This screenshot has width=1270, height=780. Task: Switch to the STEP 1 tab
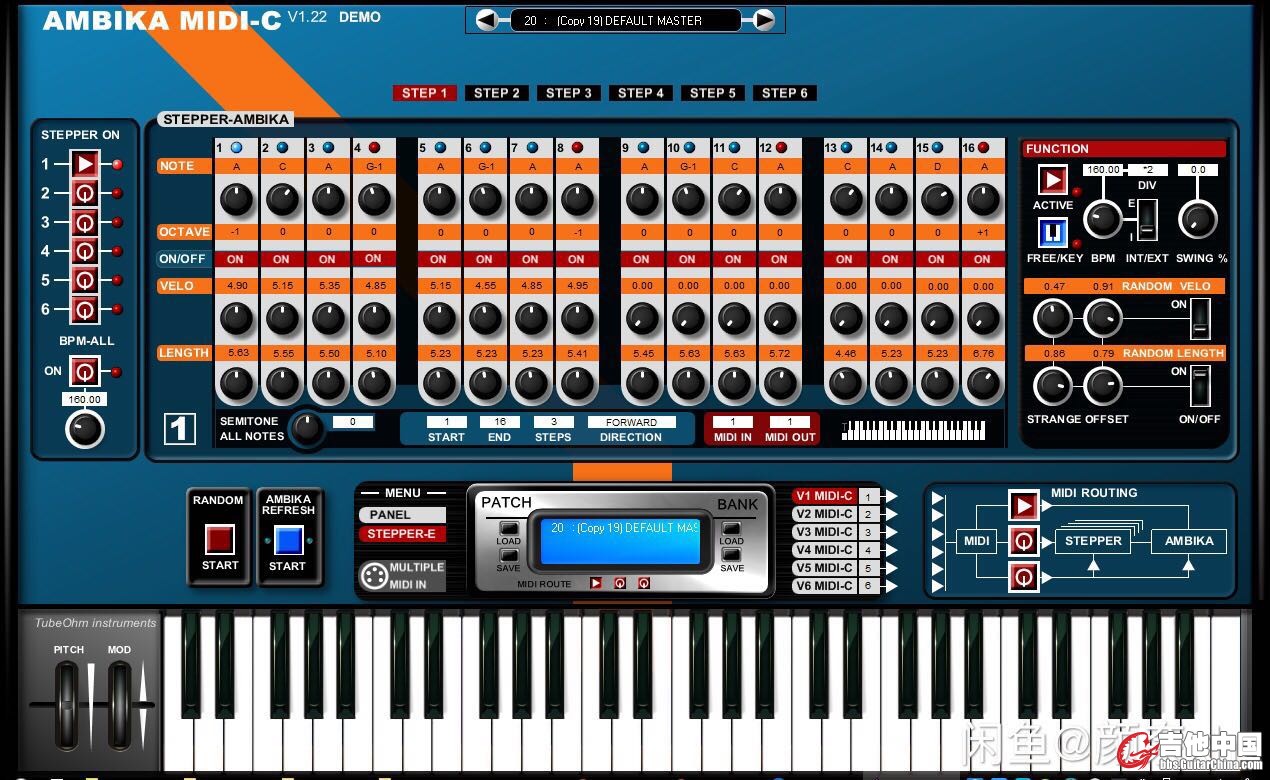[425, 93]
